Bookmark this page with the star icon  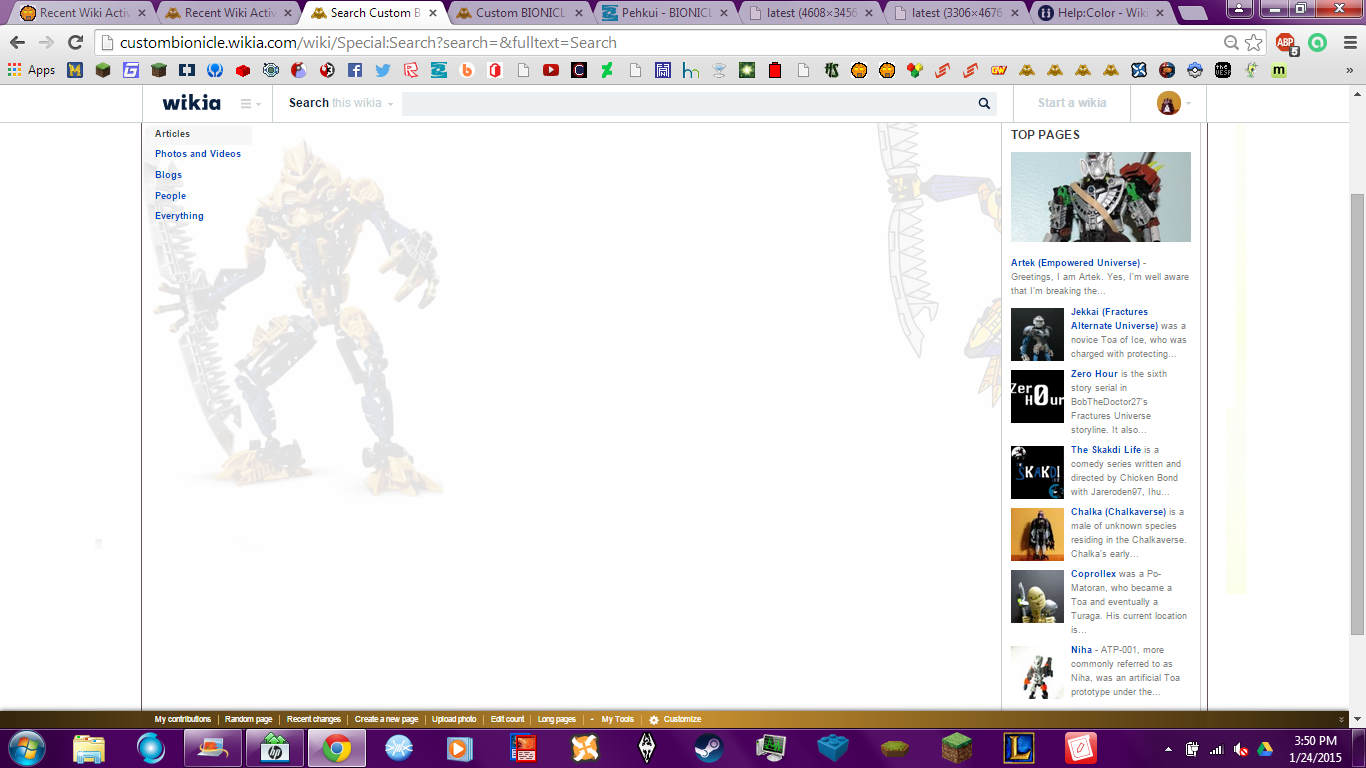pos(1254,43)
